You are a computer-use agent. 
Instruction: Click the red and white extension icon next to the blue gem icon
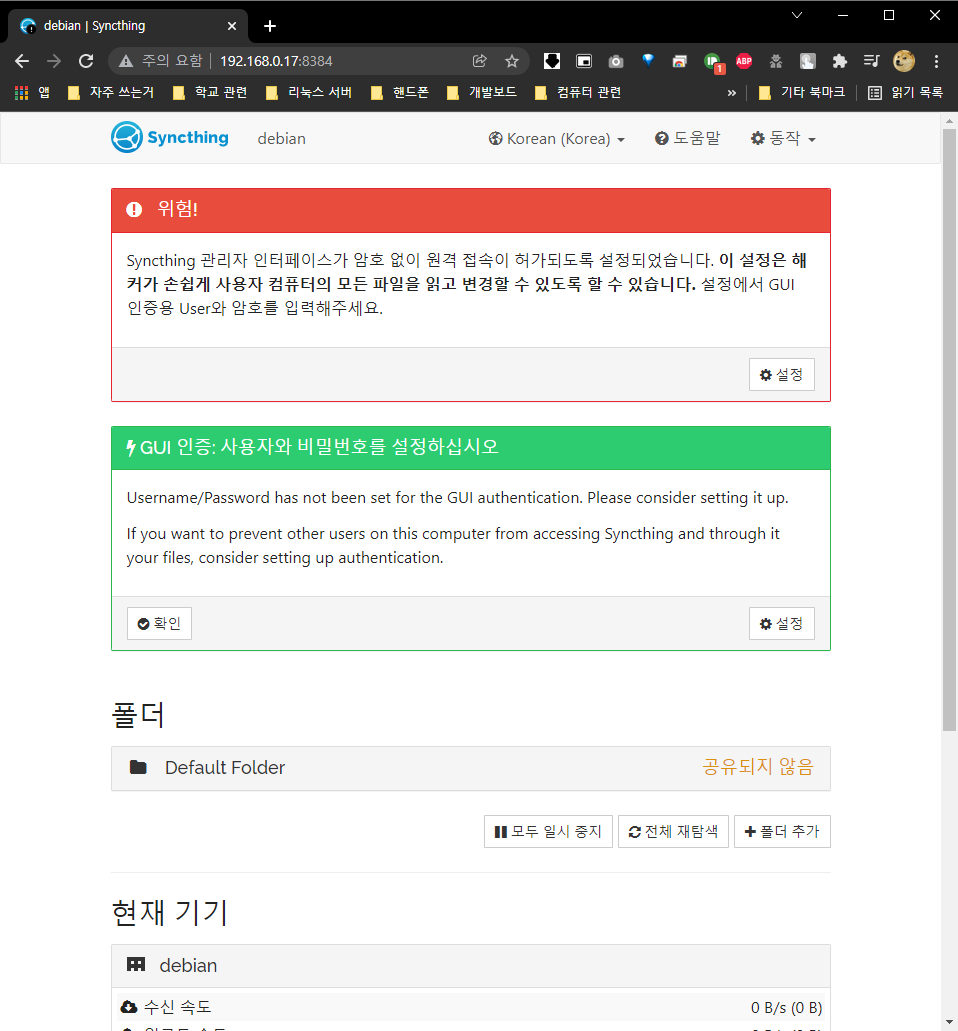tap(680, 61)
